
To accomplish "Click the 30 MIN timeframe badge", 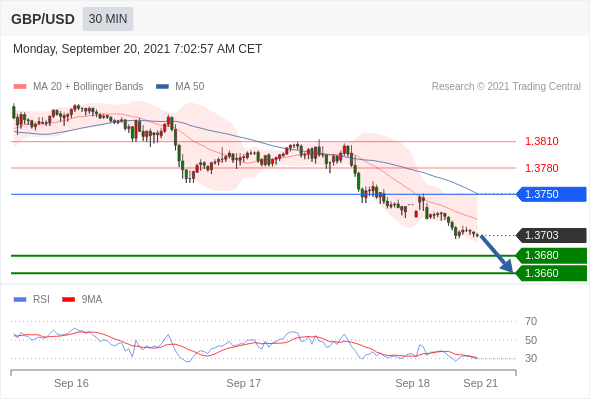I will point(108,19).
